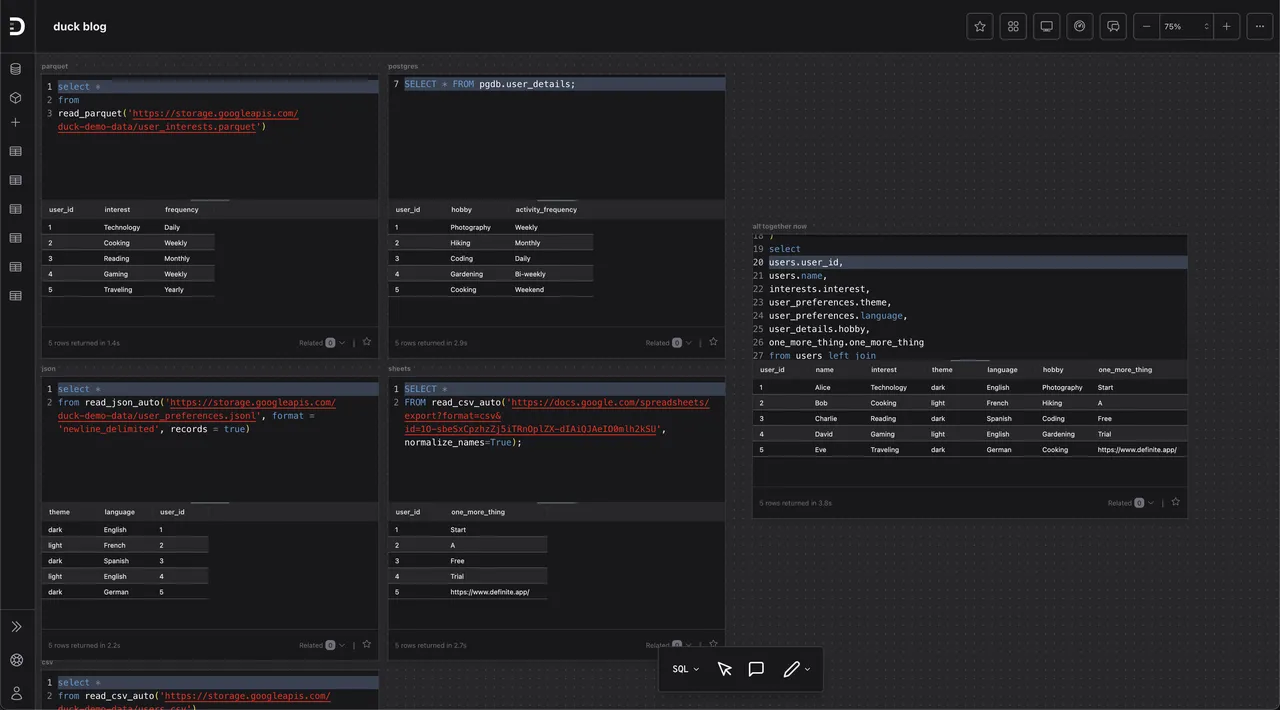Star the parquet query result
The image size is (1280, 710).
(x=367, y=342)
